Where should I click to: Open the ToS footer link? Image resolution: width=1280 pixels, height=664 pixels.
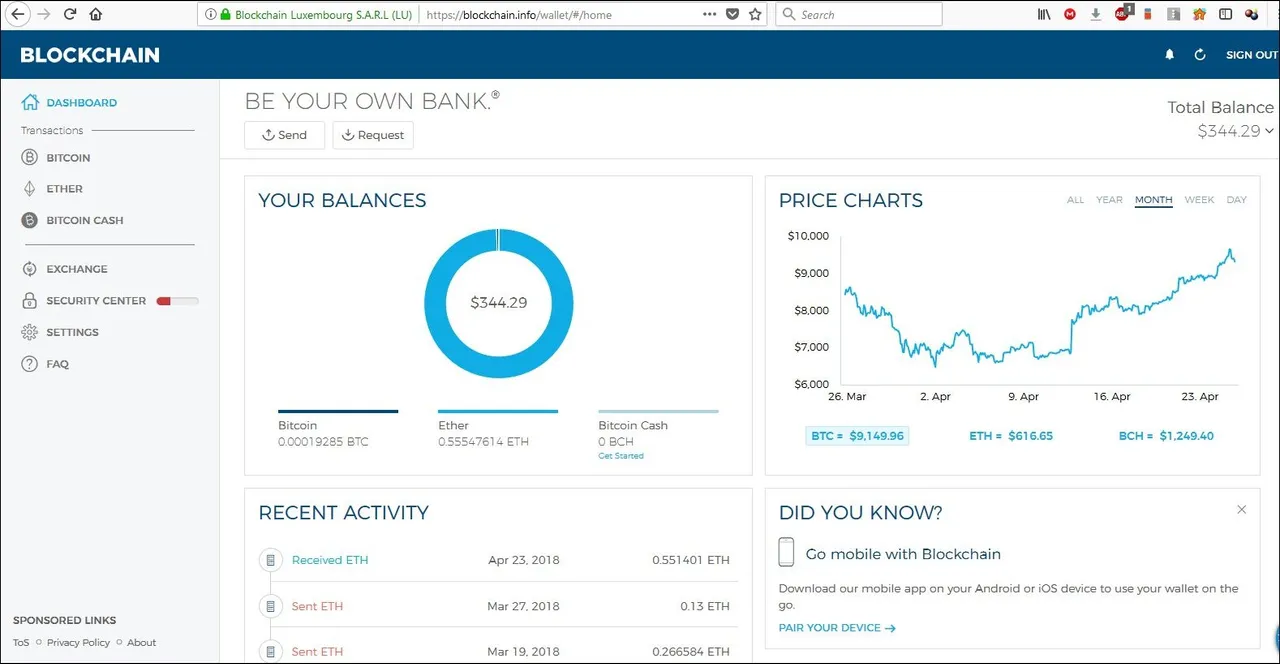point(21,643)
